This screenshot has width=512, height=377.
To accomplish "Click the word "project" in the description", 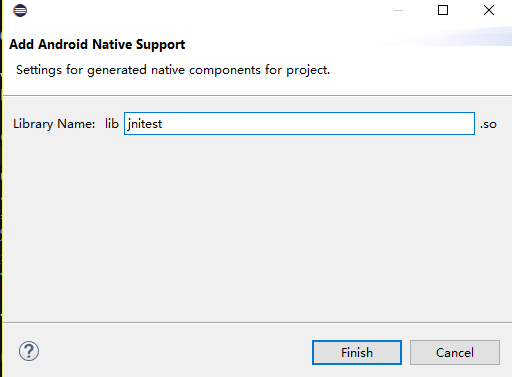I will (x=307, y=70).
